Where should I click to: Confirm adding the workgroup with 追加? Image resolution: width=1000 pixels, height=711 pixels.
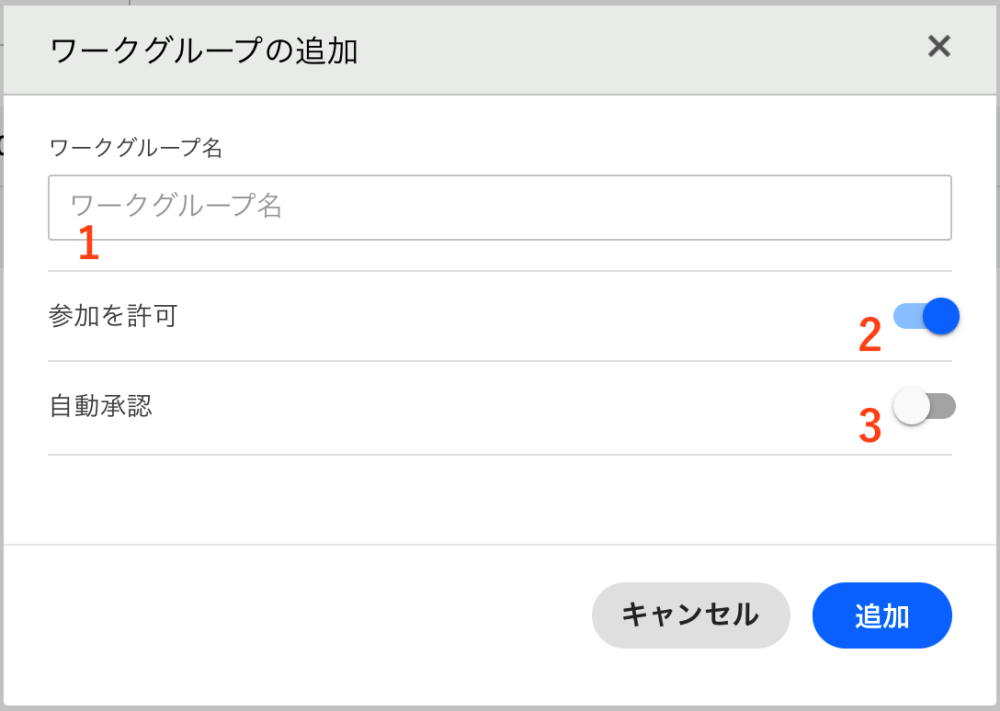(x=881, y=615)
